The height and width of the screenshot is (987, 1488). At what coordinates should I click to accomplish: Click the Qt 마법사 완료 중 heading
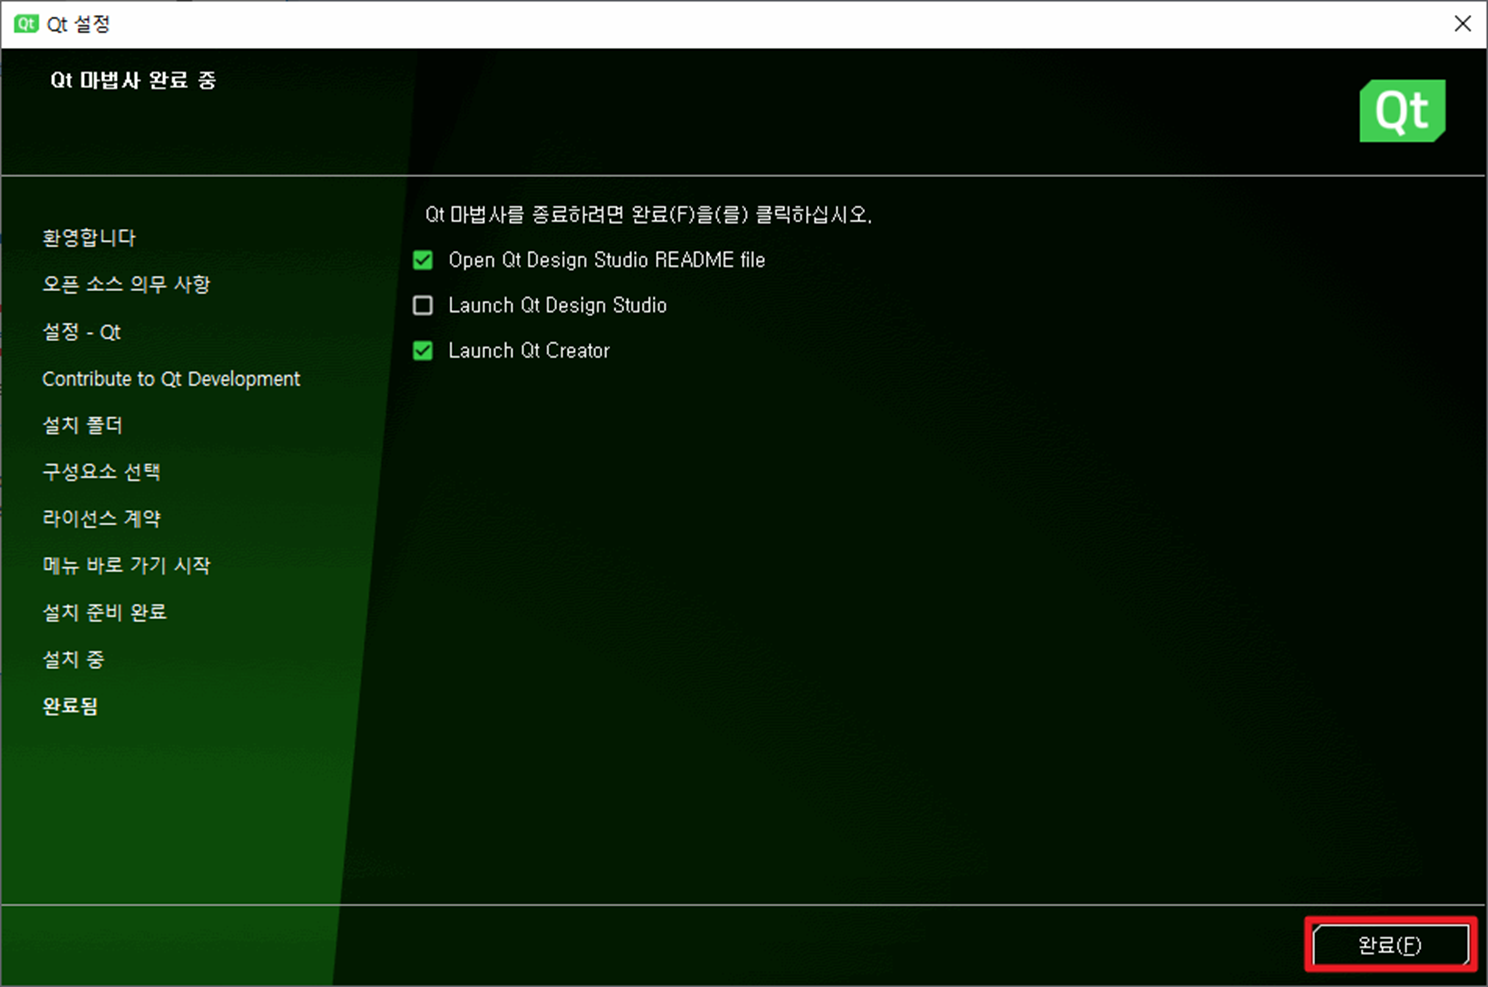coord(133,80)
